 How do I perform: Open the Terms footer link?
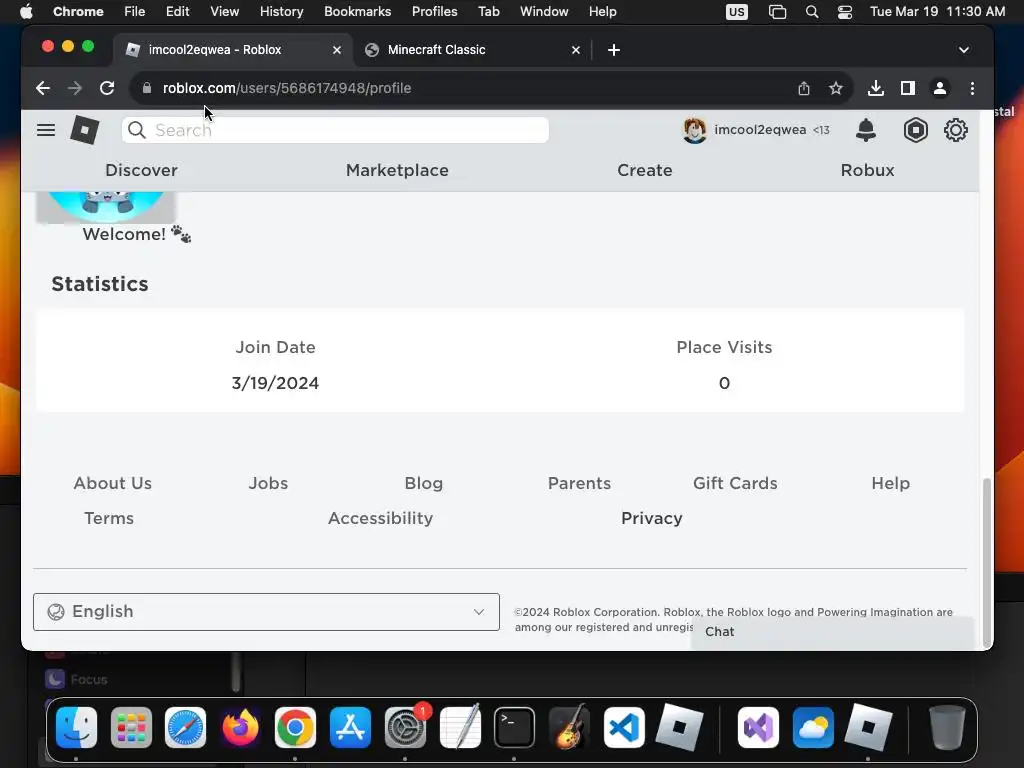click(x=108, y=518)
